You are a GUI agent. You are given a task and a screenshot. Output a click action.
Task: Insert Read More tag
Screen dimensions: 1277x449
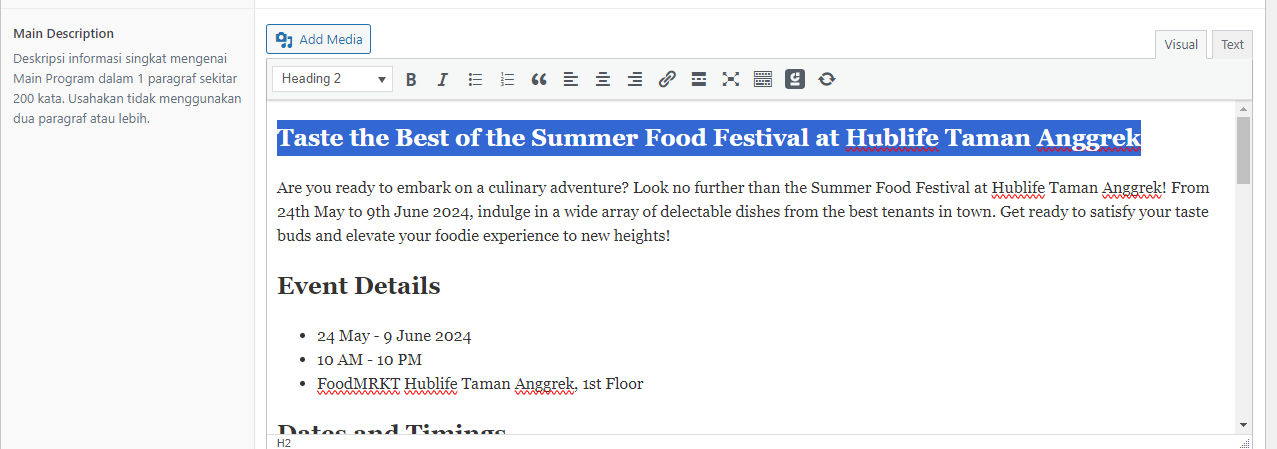[x=699, y=79]
